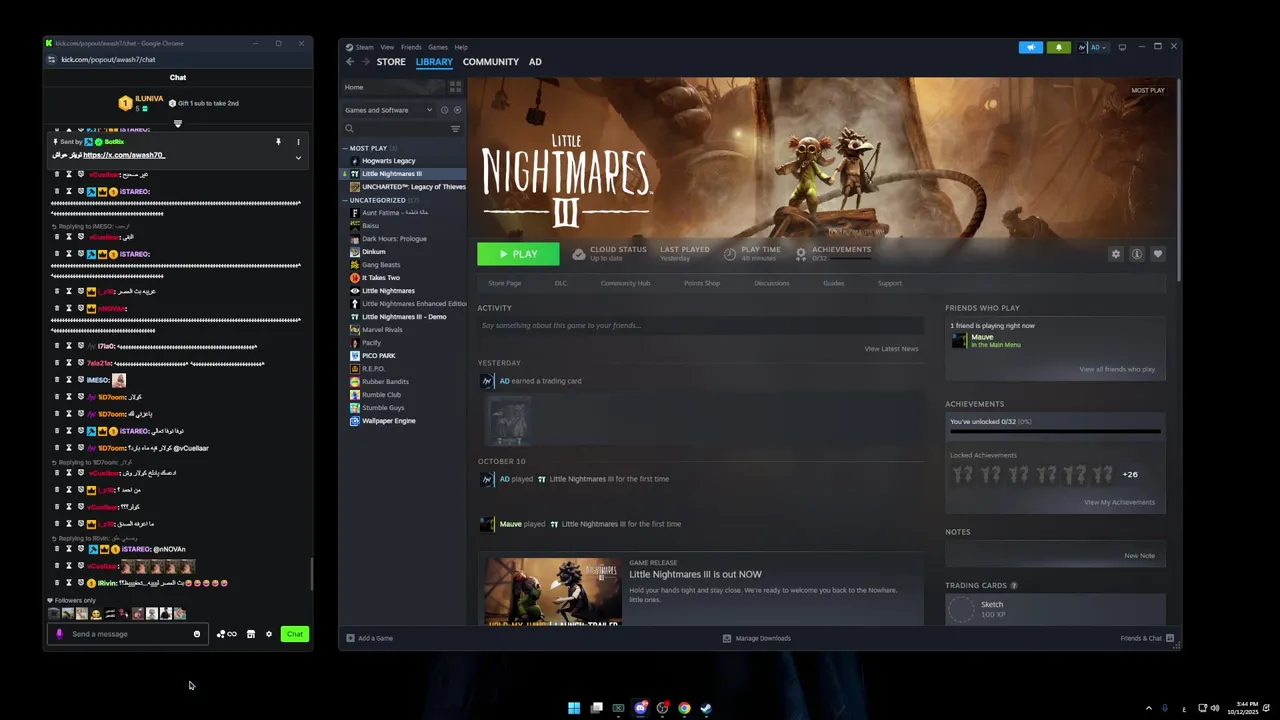
Task: Open the Friends & Chat icon
Action: point(1170,638)
